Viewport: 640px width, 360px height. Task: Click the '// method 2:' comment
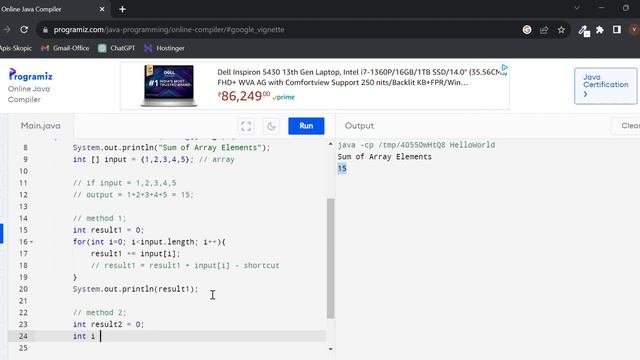[100, 313]
